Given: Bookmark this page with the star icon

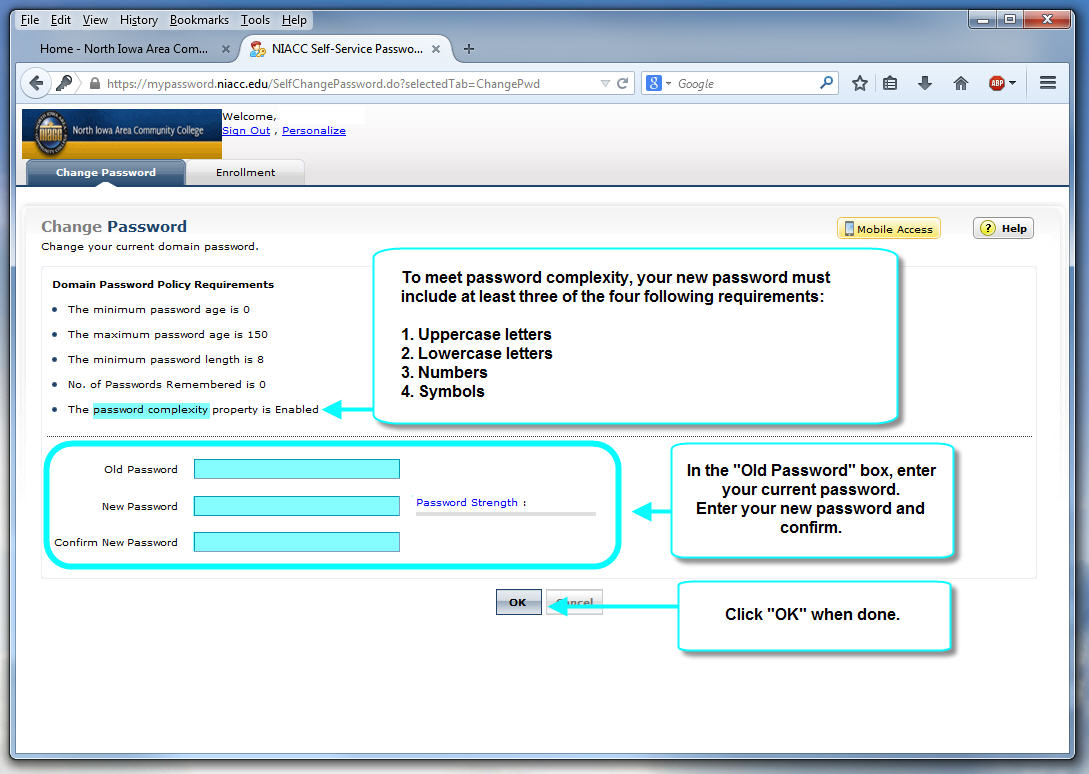Looking at the screenshot, I should point(859,83).
